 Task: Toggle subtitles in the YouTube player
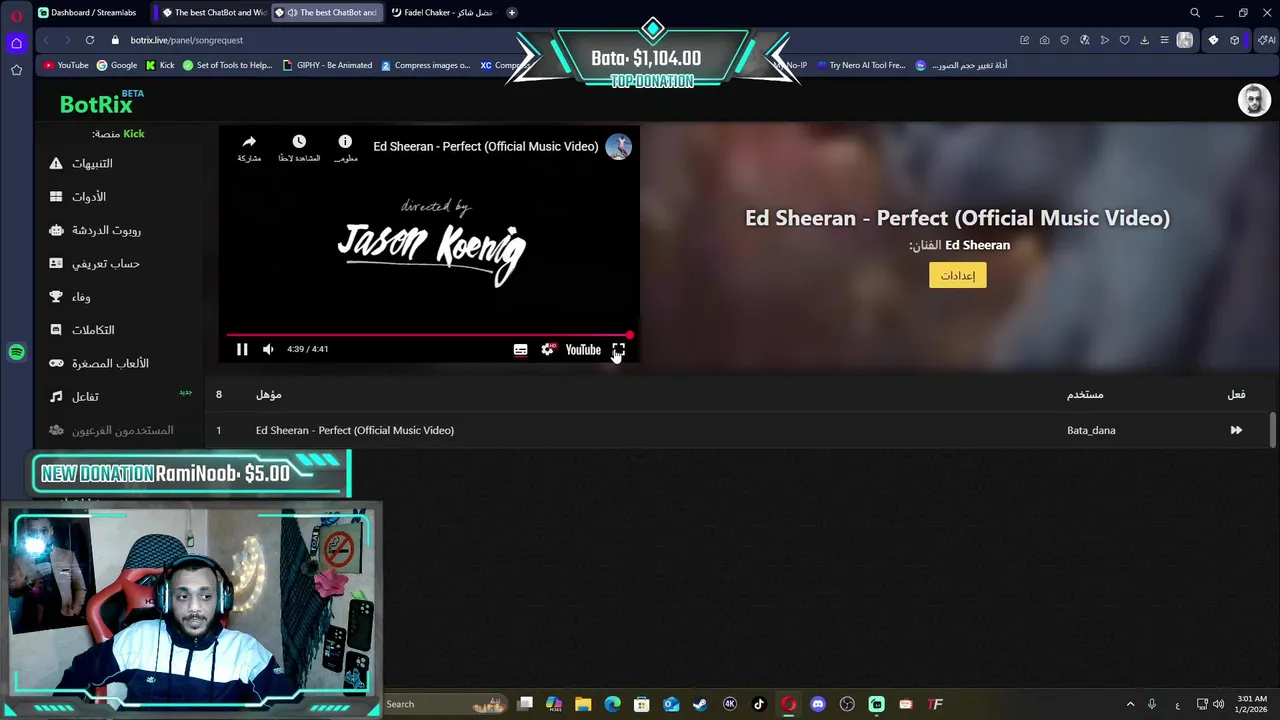point(520,350)
